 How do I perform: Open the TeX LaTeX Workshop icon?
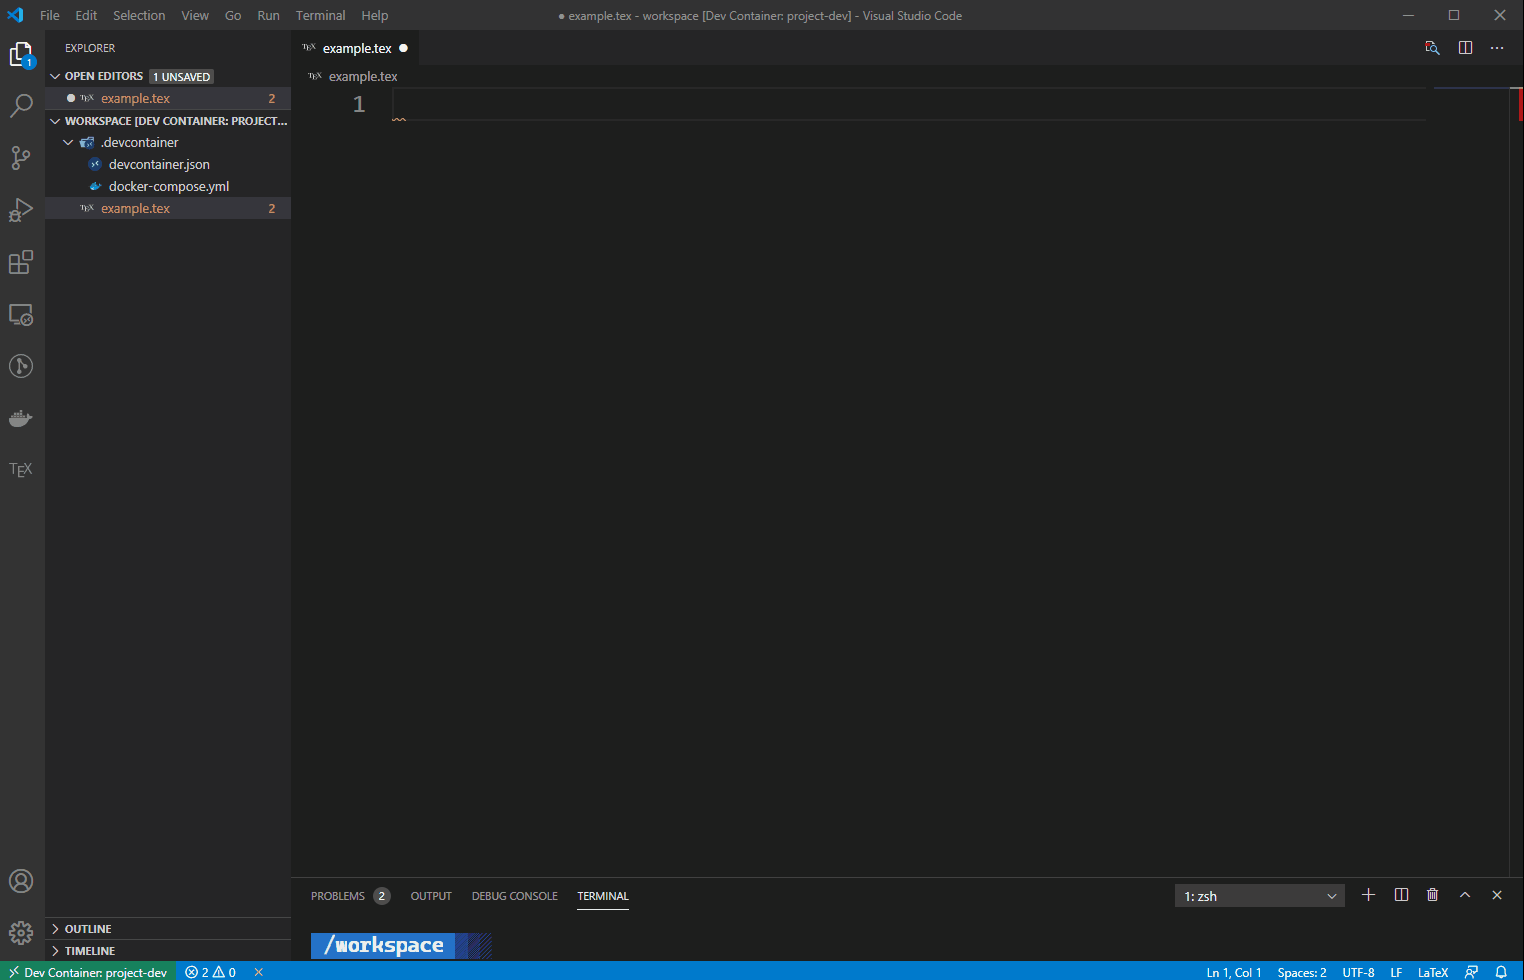point(21,470)
